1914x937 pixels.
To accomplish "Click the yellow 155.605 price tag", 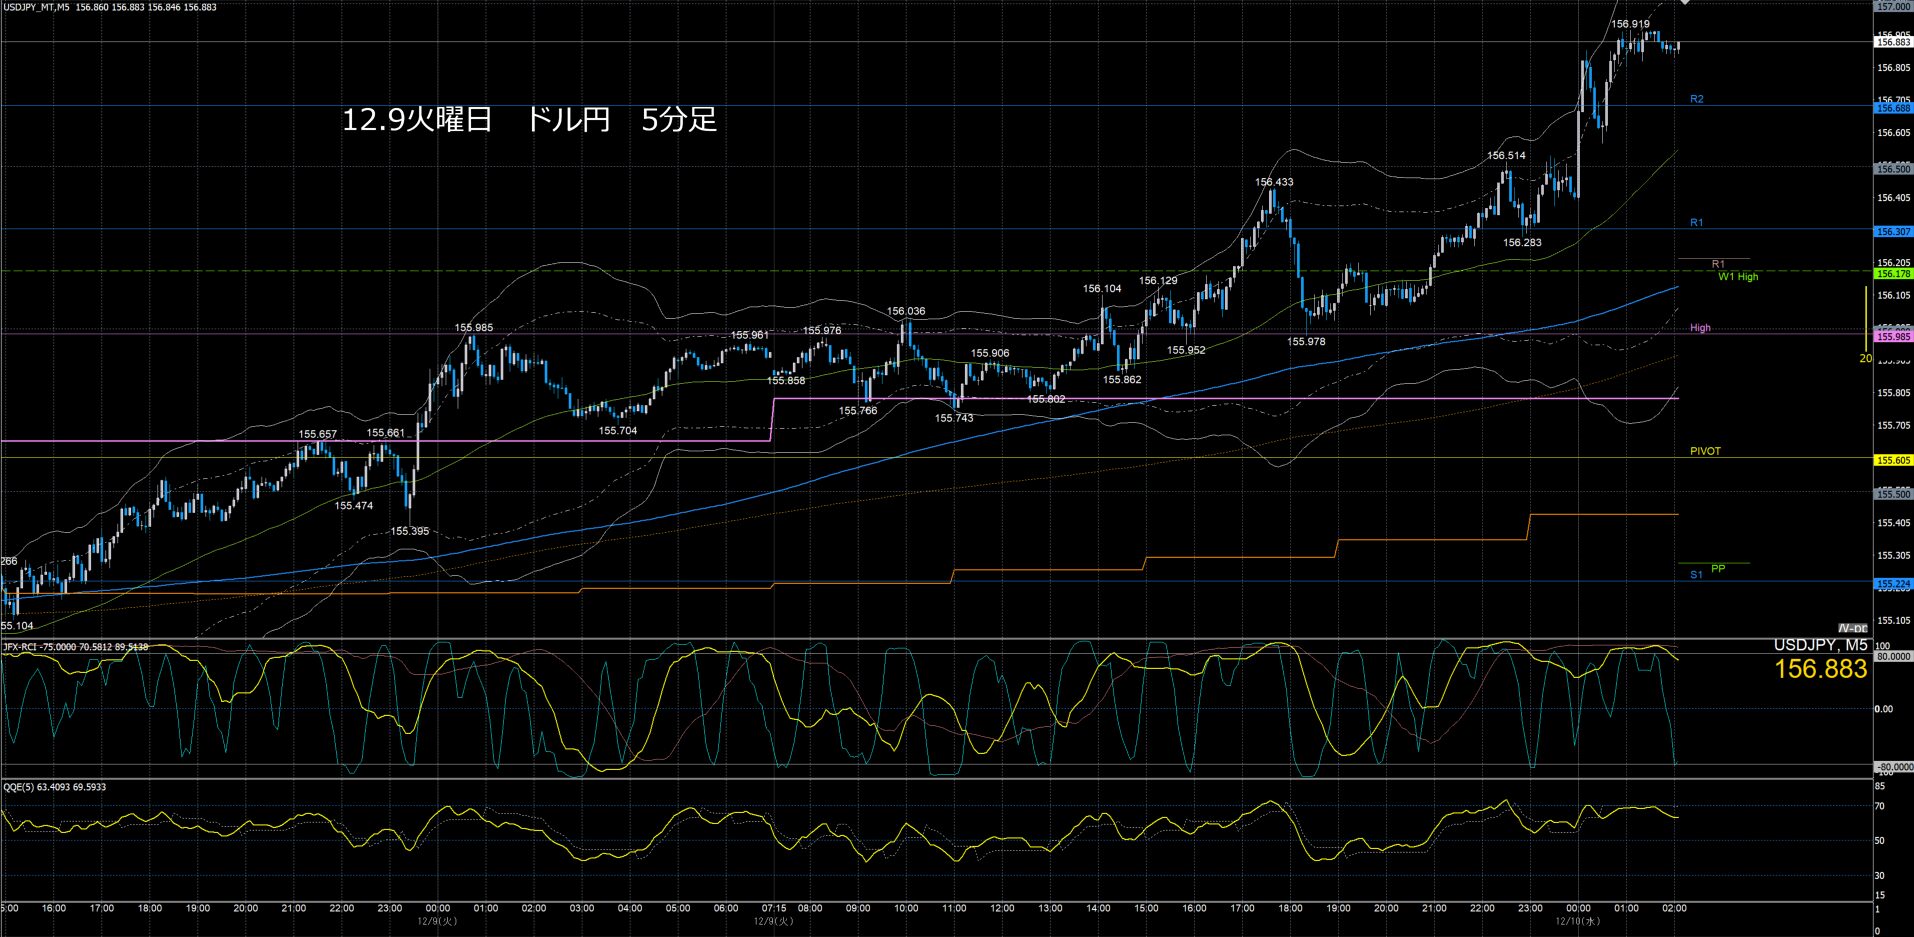I will [x=1893, y=461].
